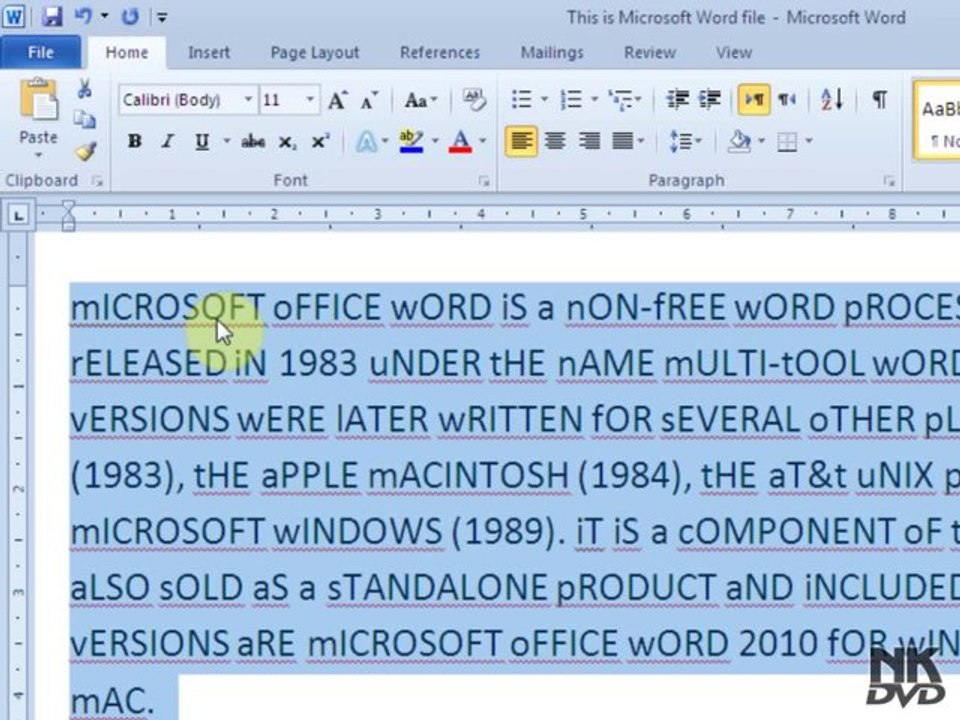This screenshot has width=960, height=720.
Task: Toggle Strikethrough formatting
Action: (x=253, y=141)
